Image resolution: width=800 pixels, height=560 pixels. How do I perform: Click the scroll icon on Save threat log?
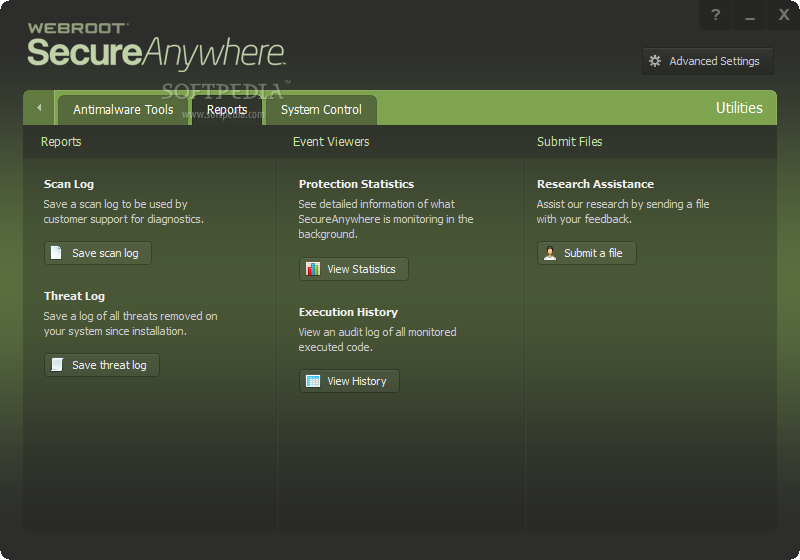(57, 365)
